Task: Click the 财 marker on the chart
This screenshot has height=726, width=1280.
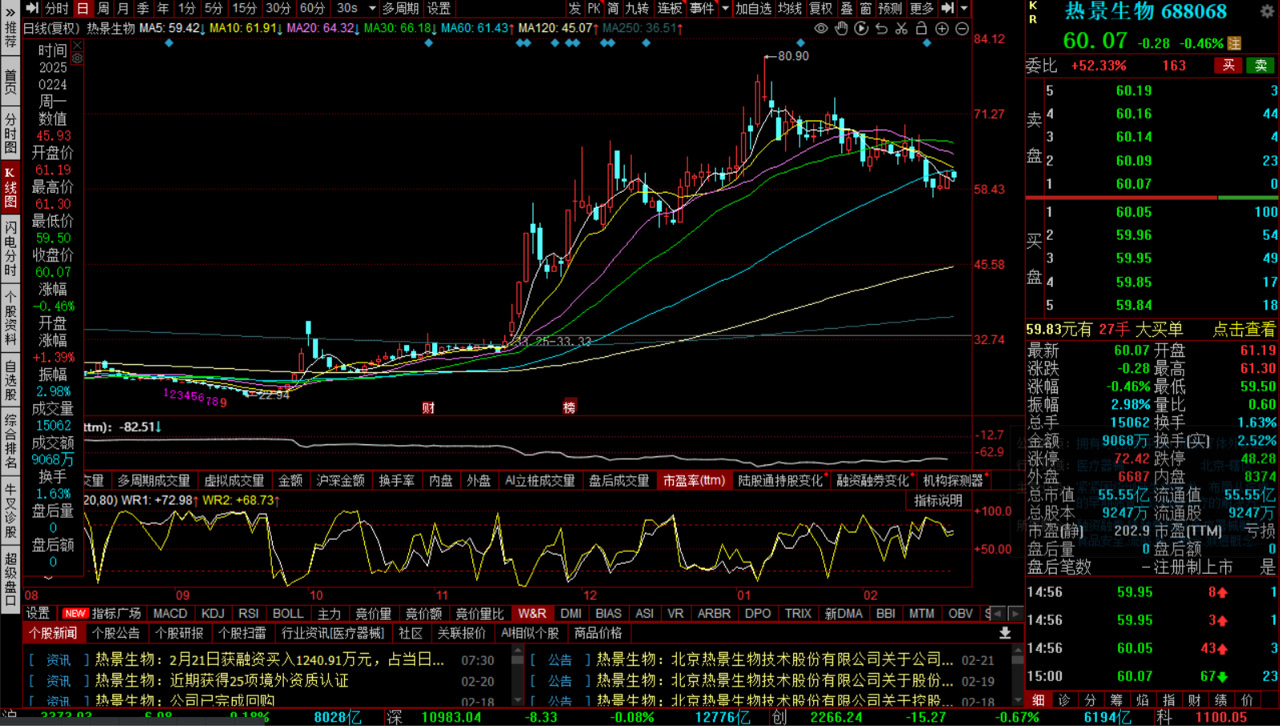Action: coord(428,407)
